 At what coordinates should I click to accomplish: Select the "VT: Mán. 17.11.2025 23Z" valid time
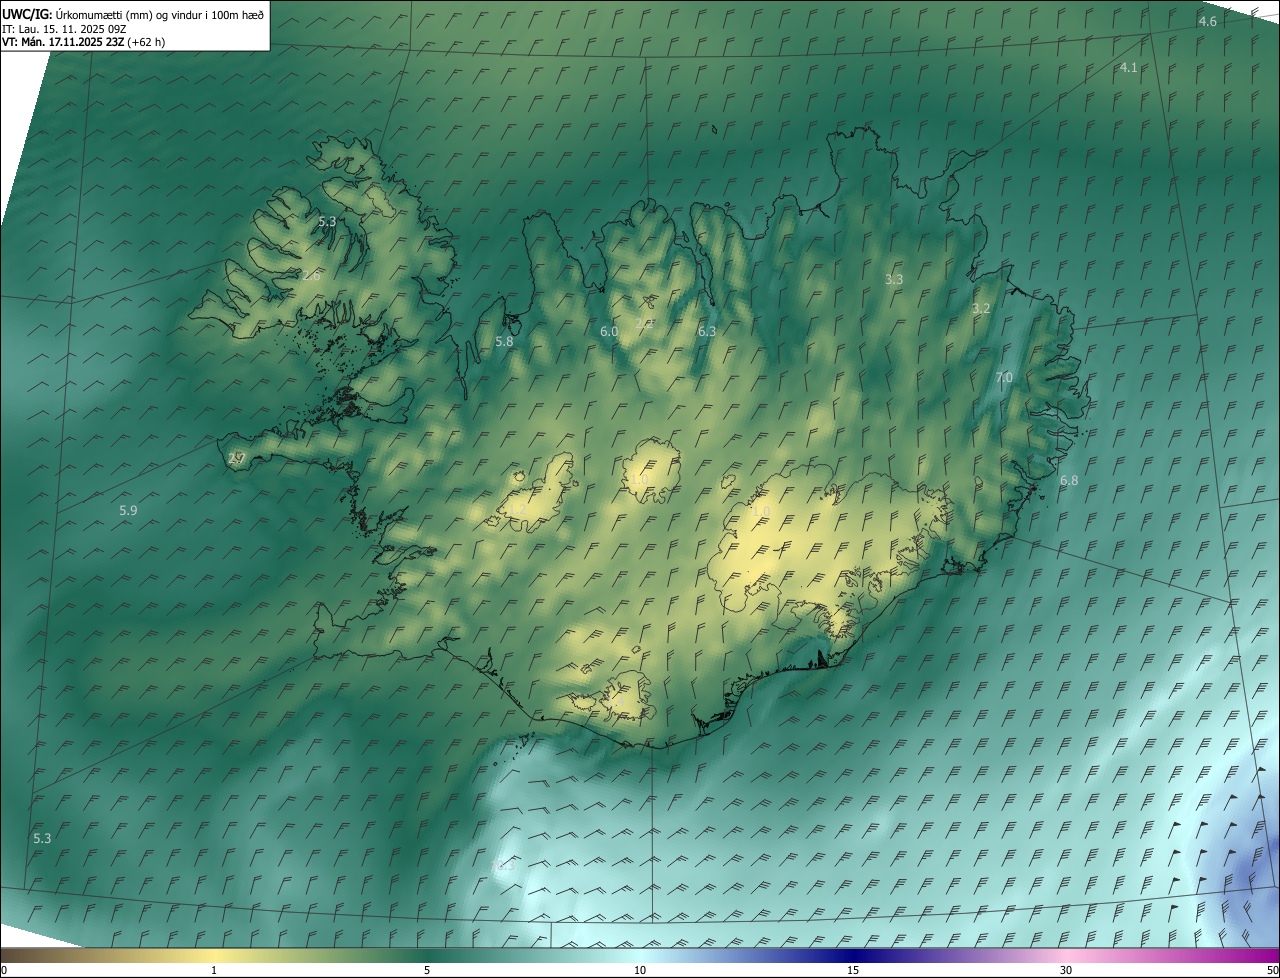63,42
